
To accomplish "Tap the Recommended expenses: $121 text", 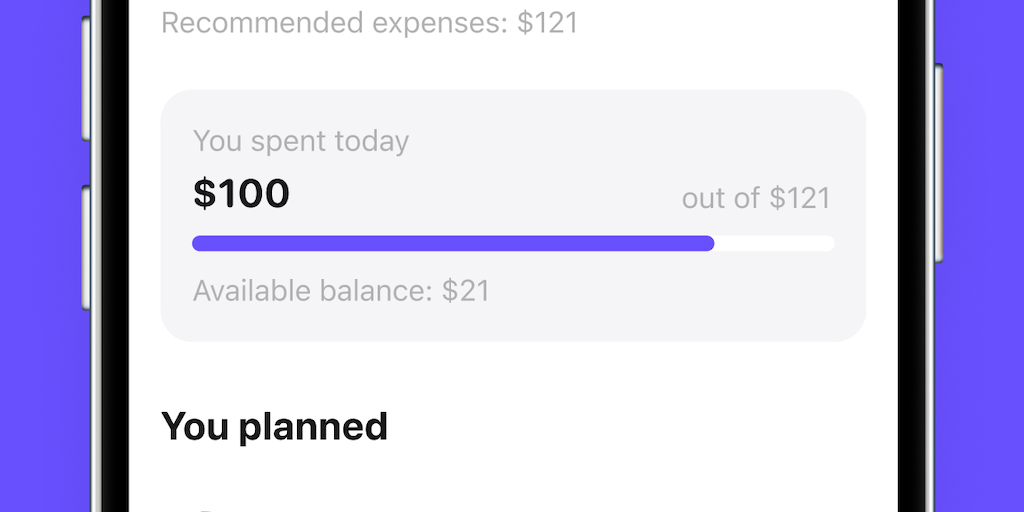I will point(369,23).
